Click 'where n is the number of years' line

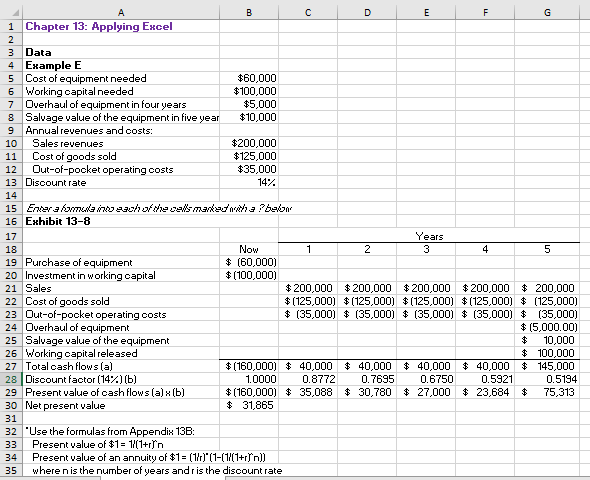pyautogui.click(x=157, y=471)
